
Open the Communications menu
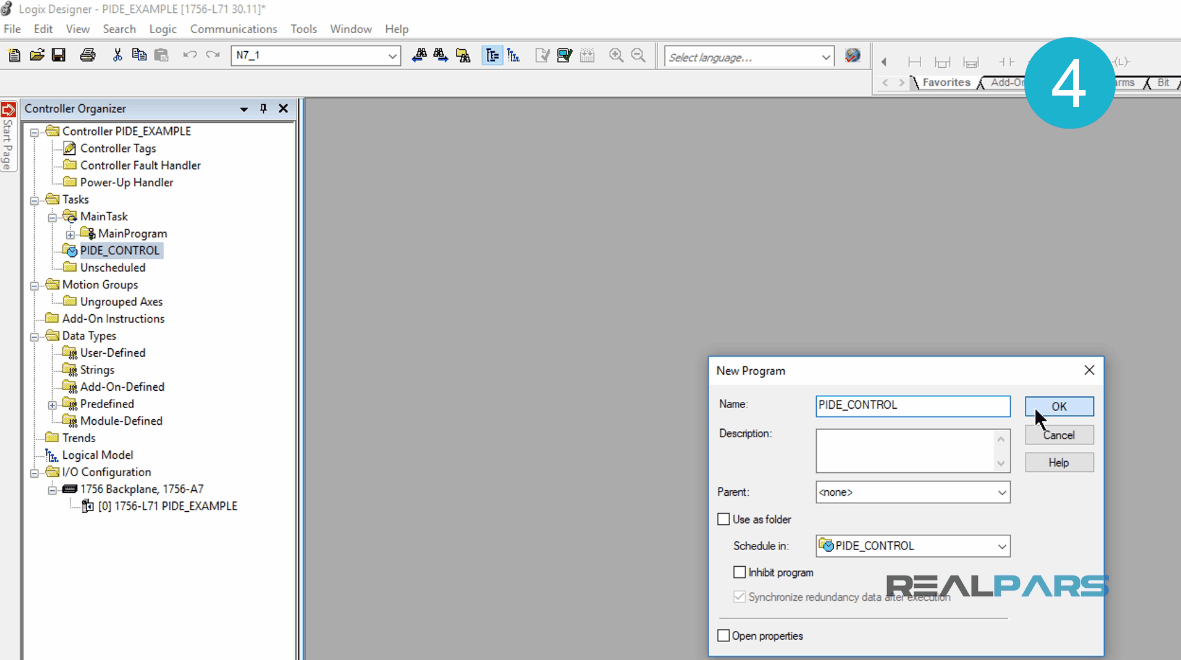point(233,29)
